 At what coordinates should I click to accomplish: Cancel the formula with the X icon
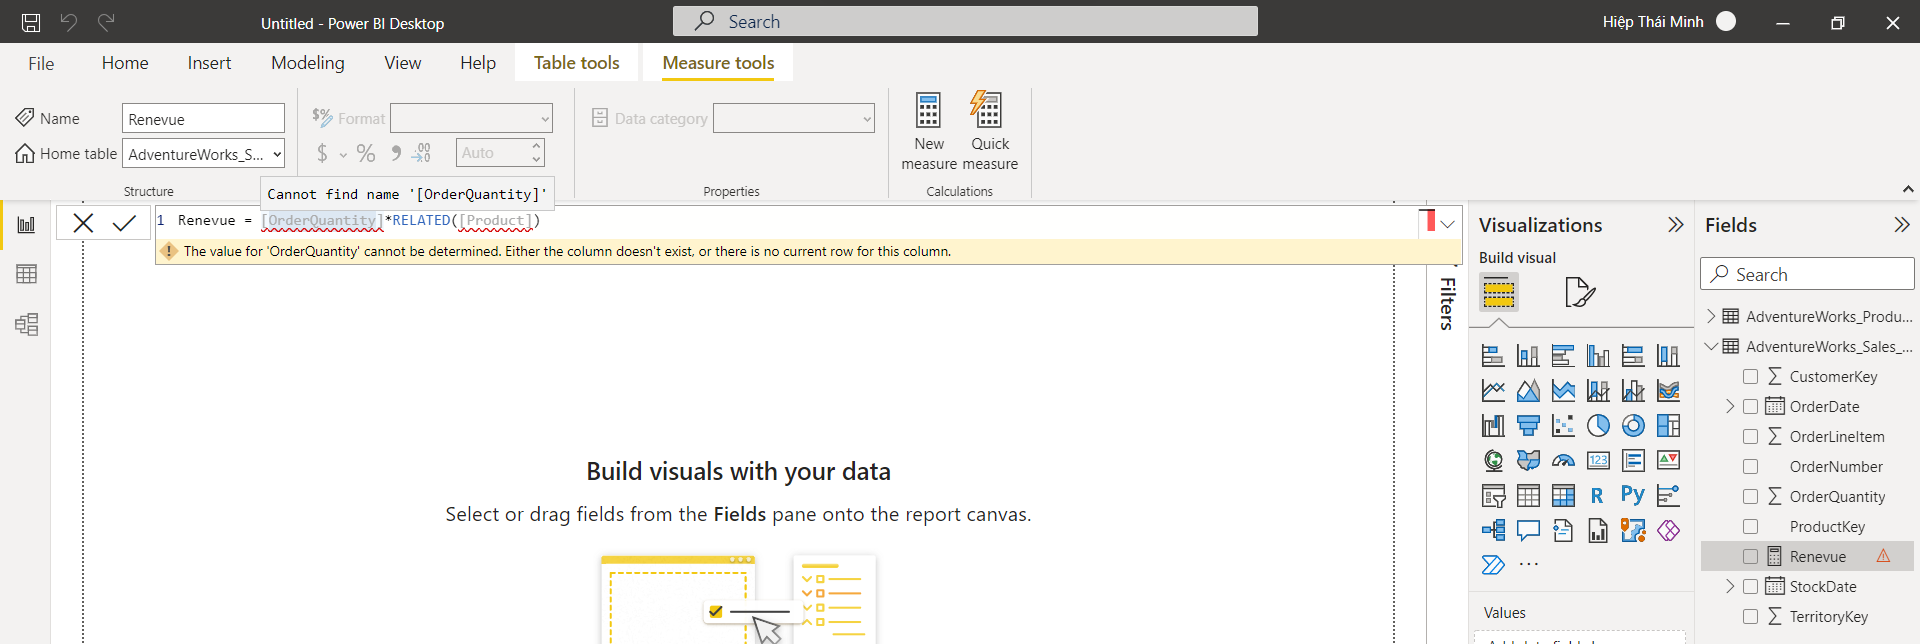click(x=83, y=223)
